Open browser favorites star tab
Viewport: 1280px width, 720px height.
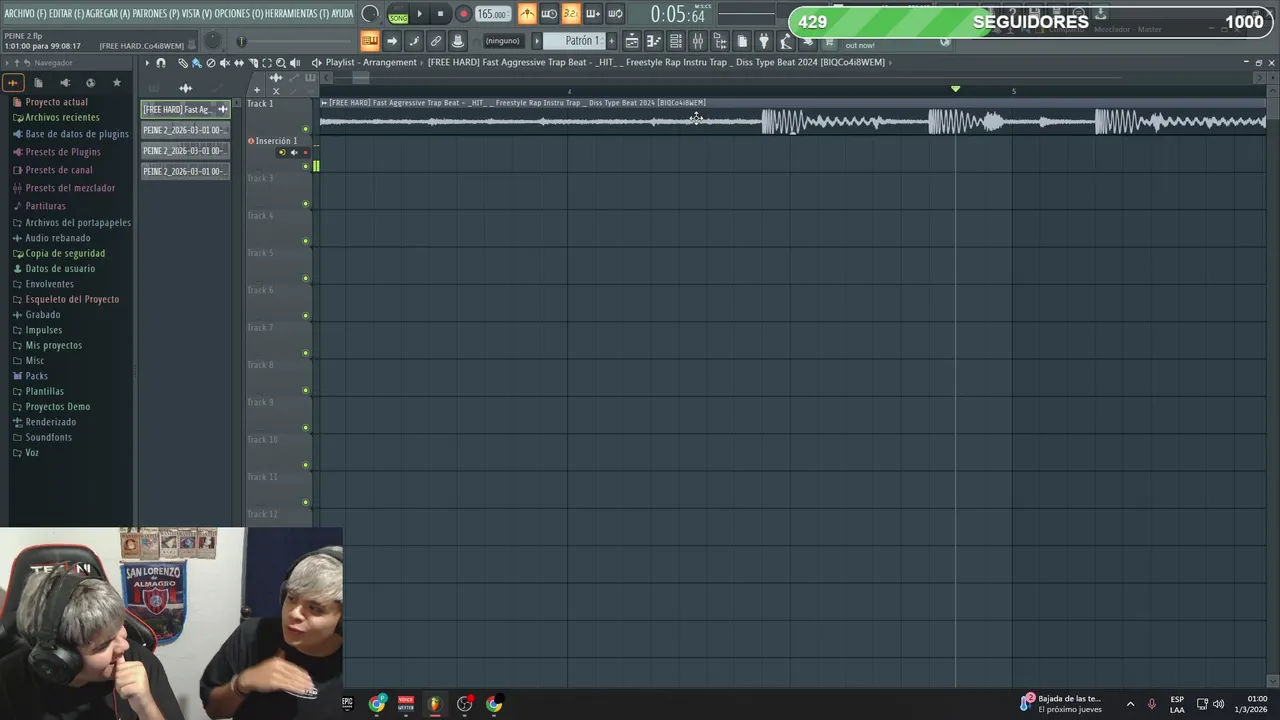click(x=116, y=83)
